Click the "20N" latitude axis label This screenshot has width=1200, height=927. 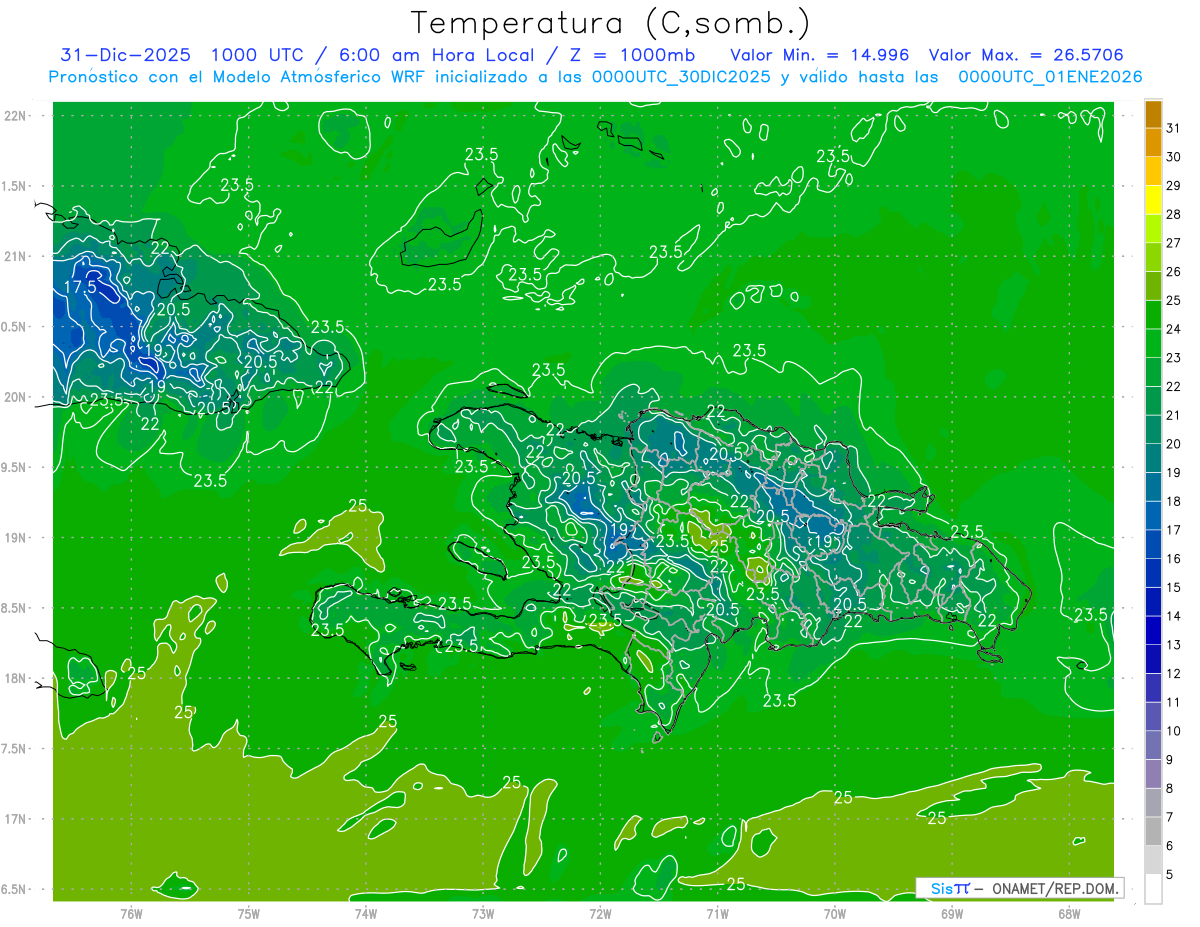pos(16,398)
